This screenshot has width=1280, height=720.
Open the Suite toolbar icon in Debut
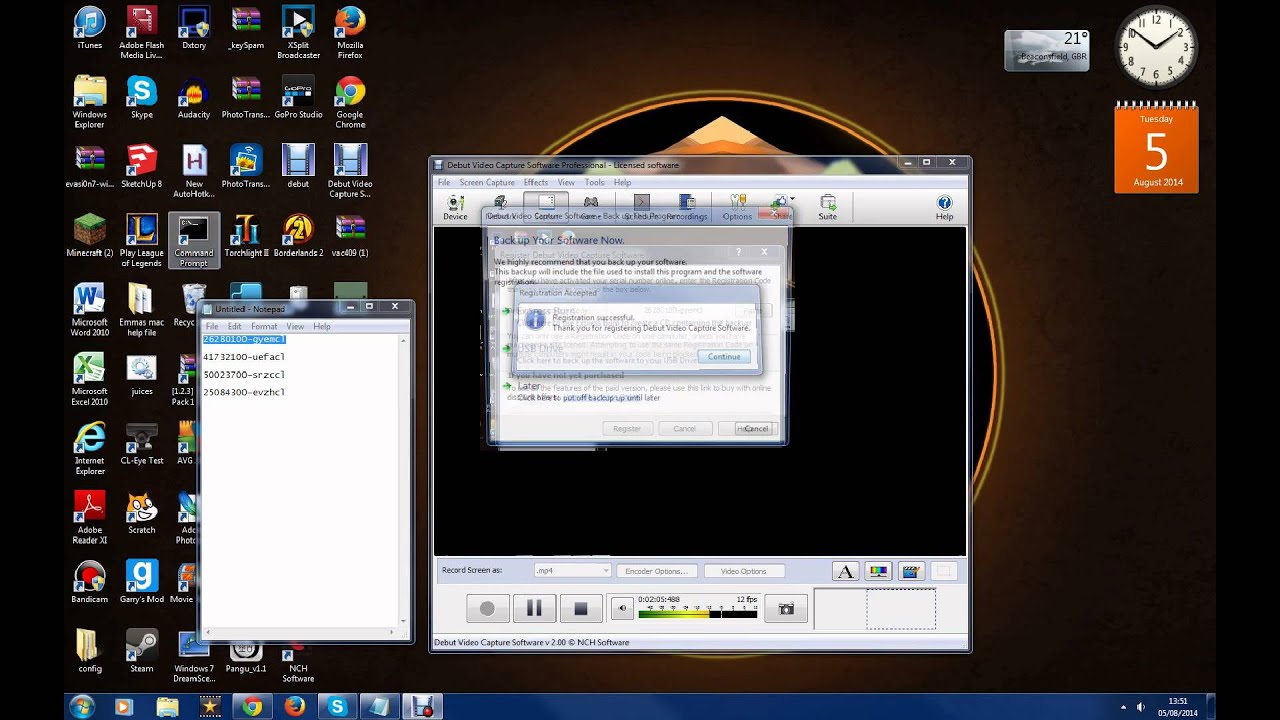[828, 208]
